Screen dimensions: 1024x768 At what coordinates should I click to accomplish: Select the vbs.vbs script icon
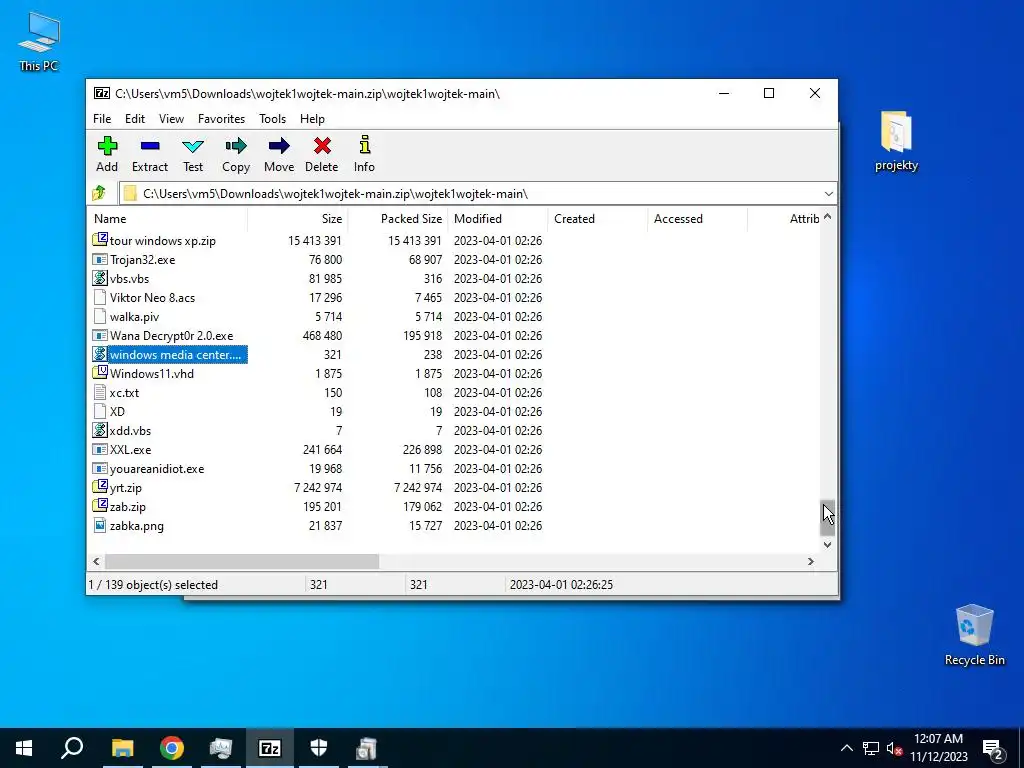(x=100, y=279)
